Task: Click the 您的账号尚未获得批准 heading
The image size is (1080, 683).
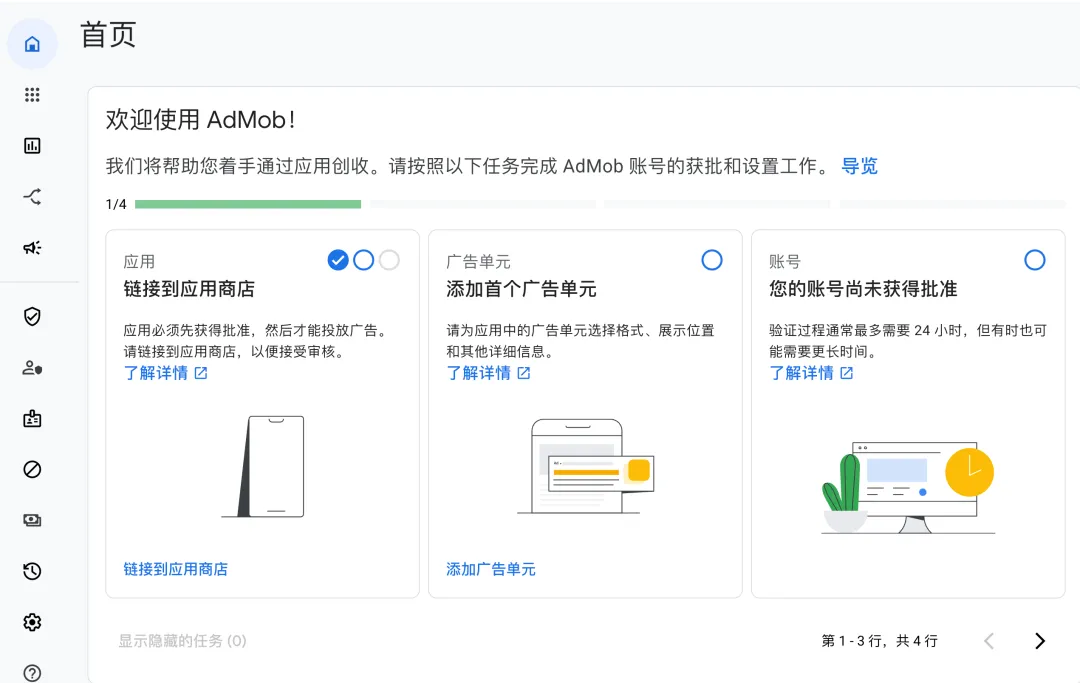Action: click(863, 289)
